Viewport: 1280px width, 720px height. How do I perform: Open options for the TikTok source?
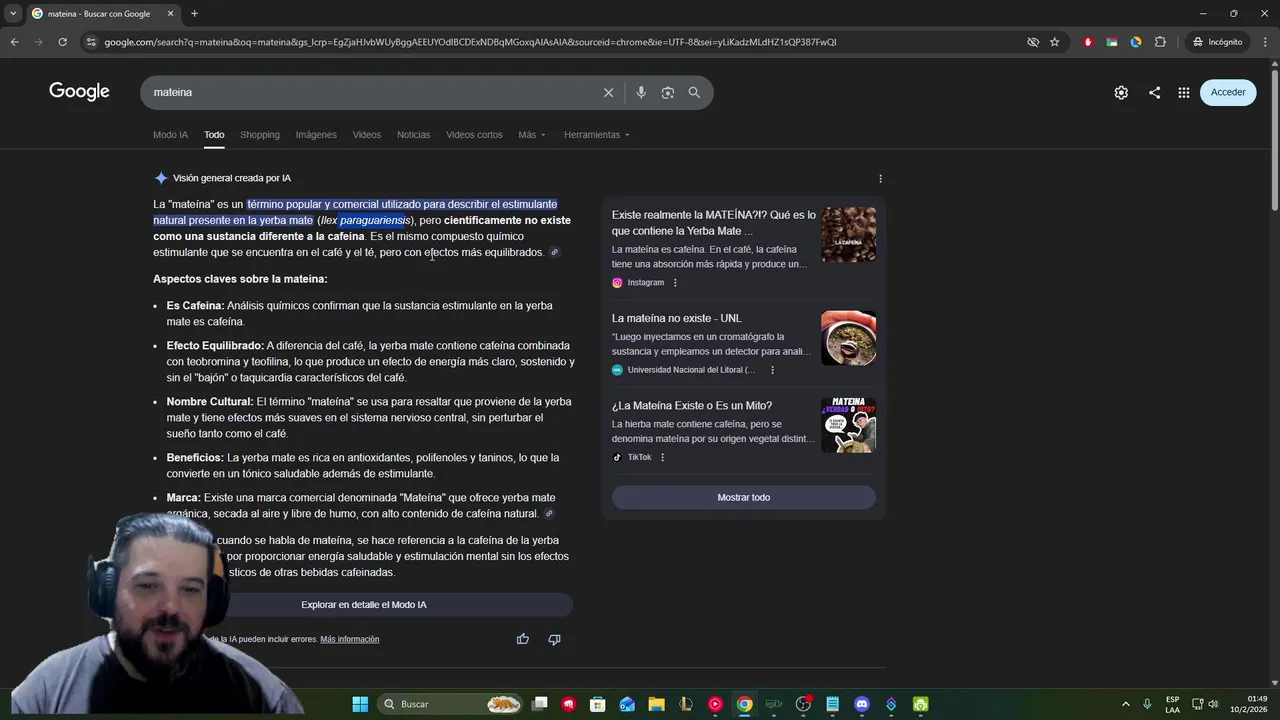click(662, 457)
